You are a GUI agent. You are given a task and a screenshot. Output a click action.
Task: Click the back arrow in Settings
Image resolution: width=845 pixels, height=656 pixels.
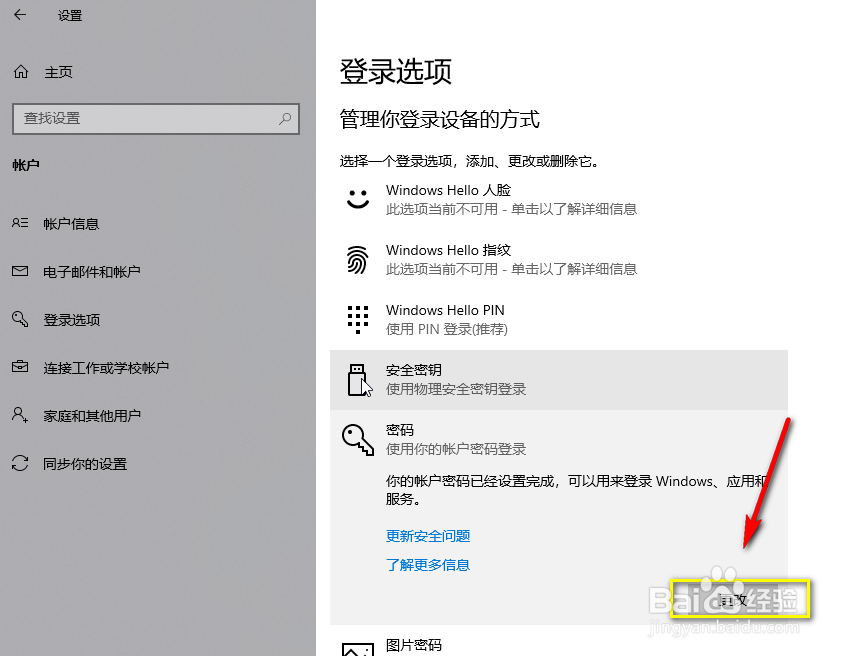(x=20, y=15)
